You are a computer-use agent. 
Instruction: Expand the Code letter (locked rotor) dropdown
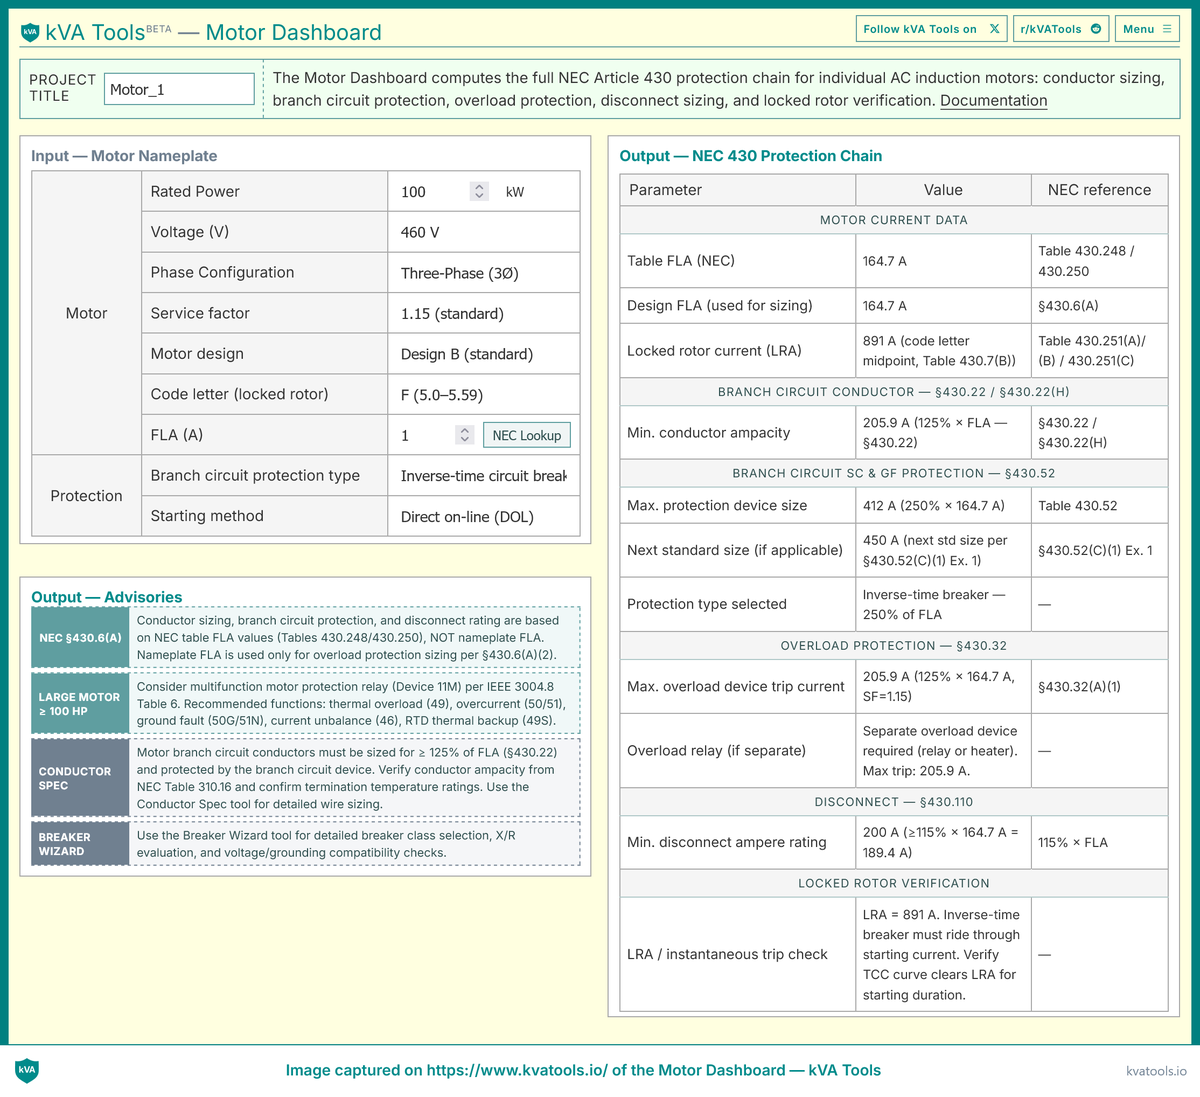click(484, 395)
